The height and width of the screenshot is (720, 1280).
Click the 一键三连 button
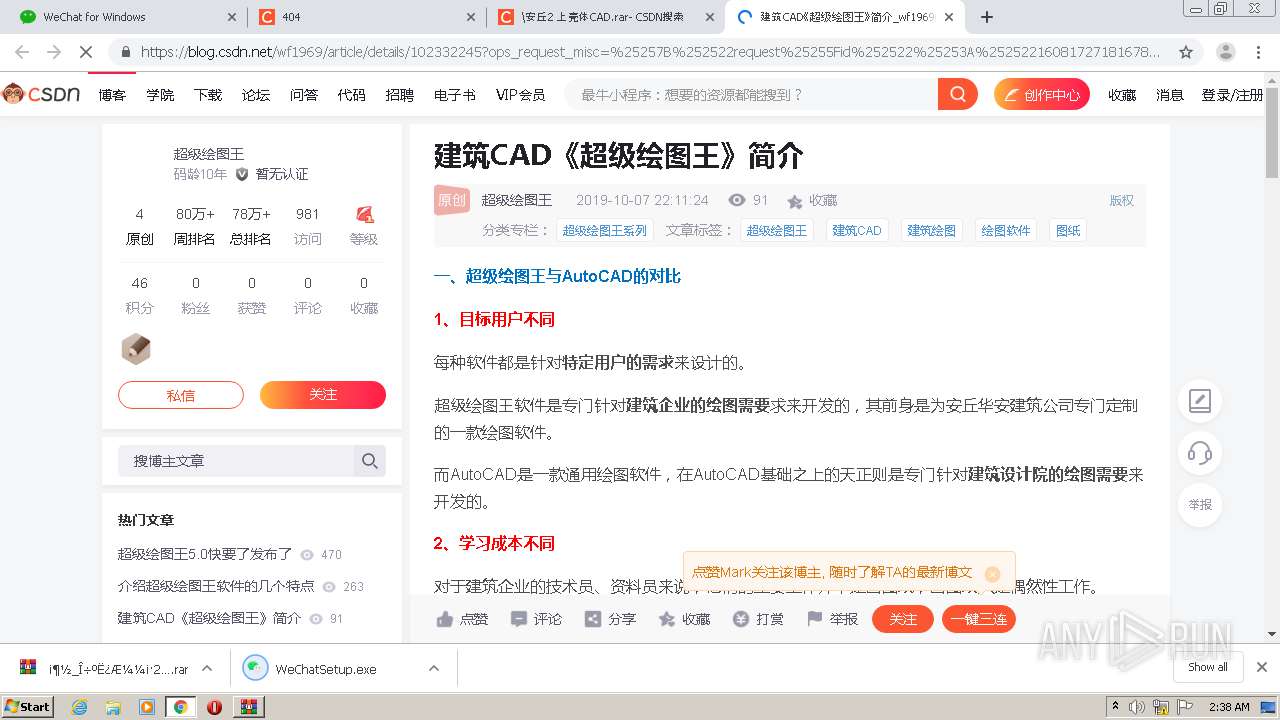(x=979, y=619)
